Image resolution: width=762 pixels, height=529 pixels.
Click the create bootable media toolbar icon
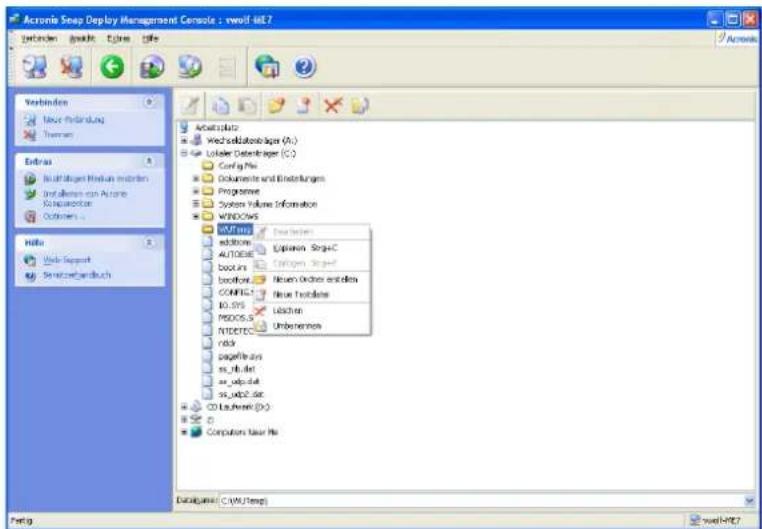pos(152,67)
